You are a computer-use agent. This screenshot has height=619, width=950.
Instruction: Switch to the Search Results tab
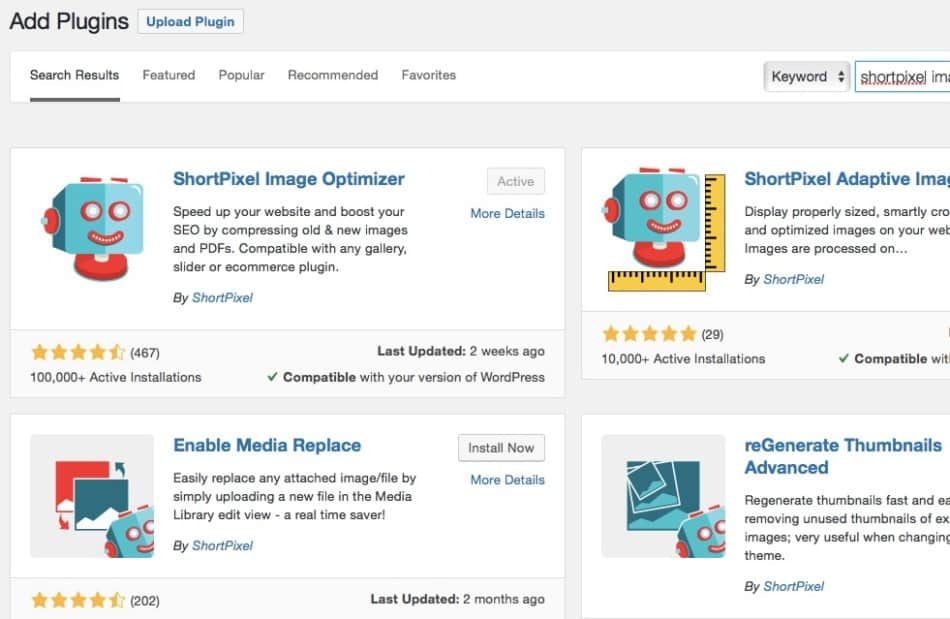coord(75,75)
